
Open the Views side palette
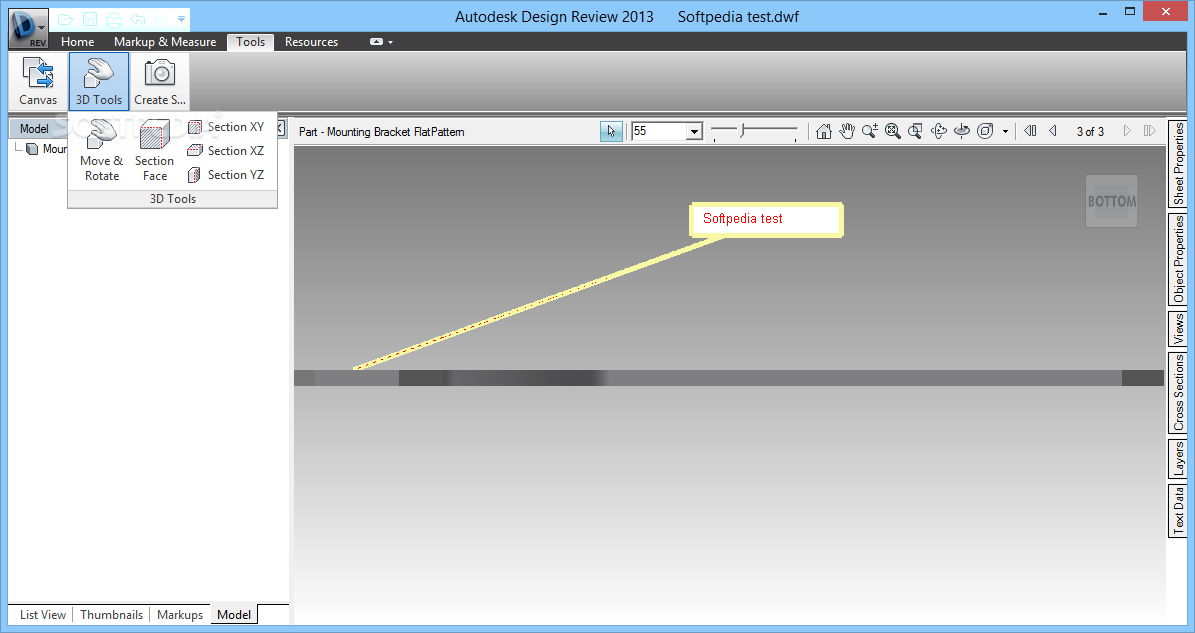point(1178,328)
